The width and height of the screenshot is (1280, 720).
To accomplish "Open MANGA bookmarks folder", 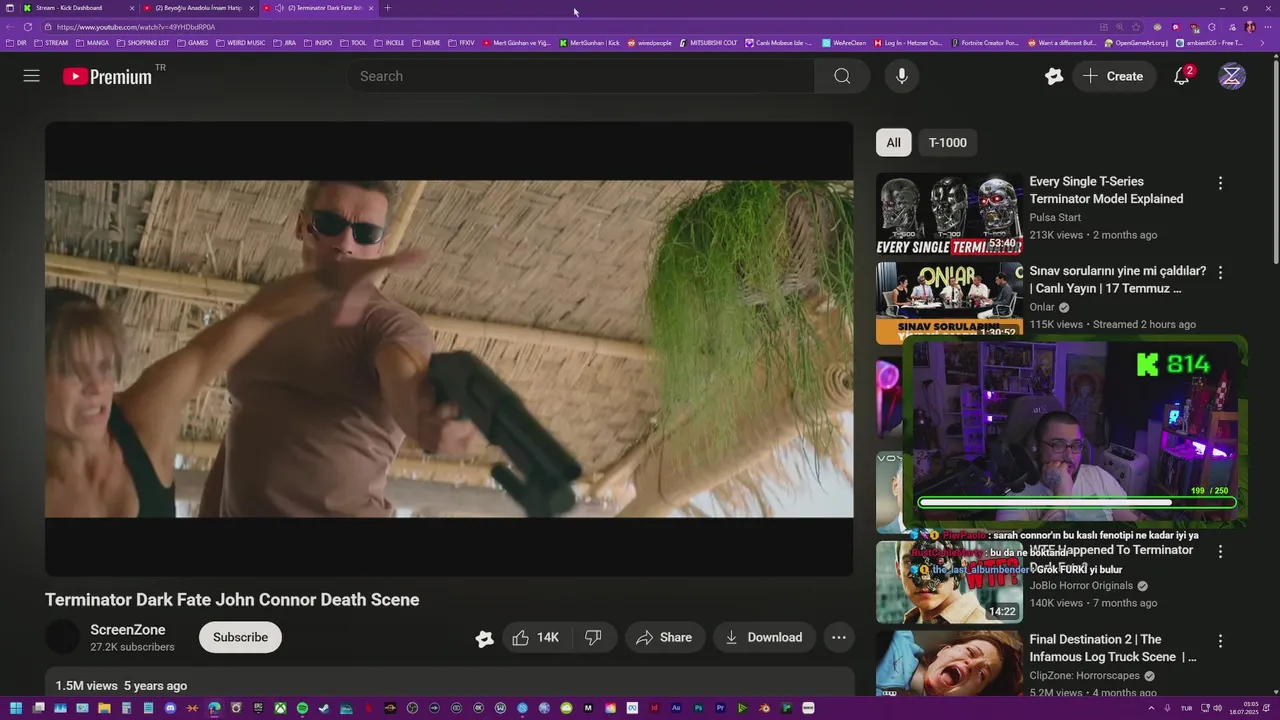I will pos(92,43).
